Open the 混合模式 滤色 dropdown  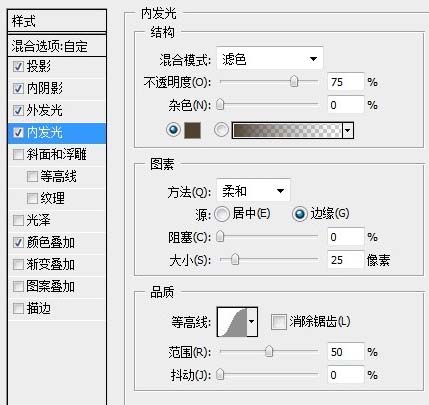[270, 59]
